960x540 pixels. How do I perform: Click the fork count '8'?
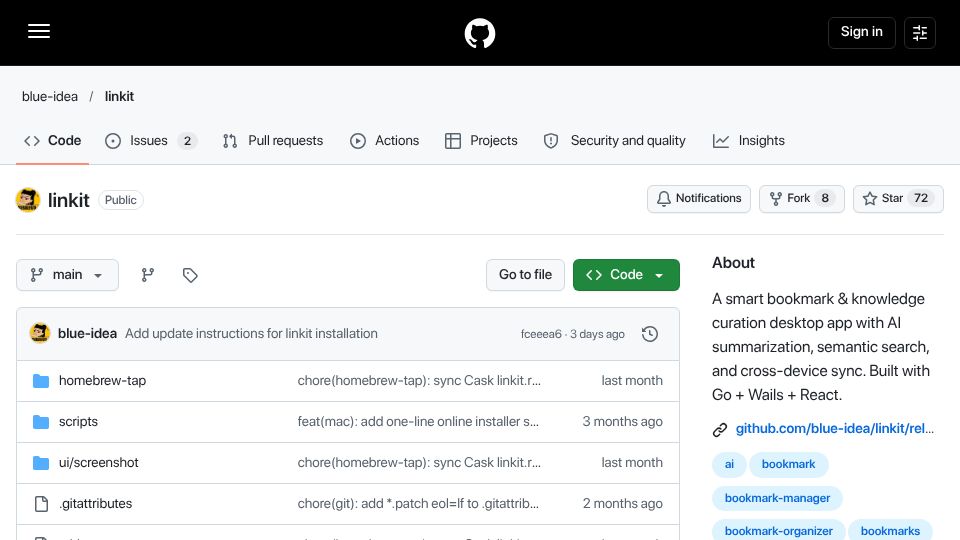825,199
